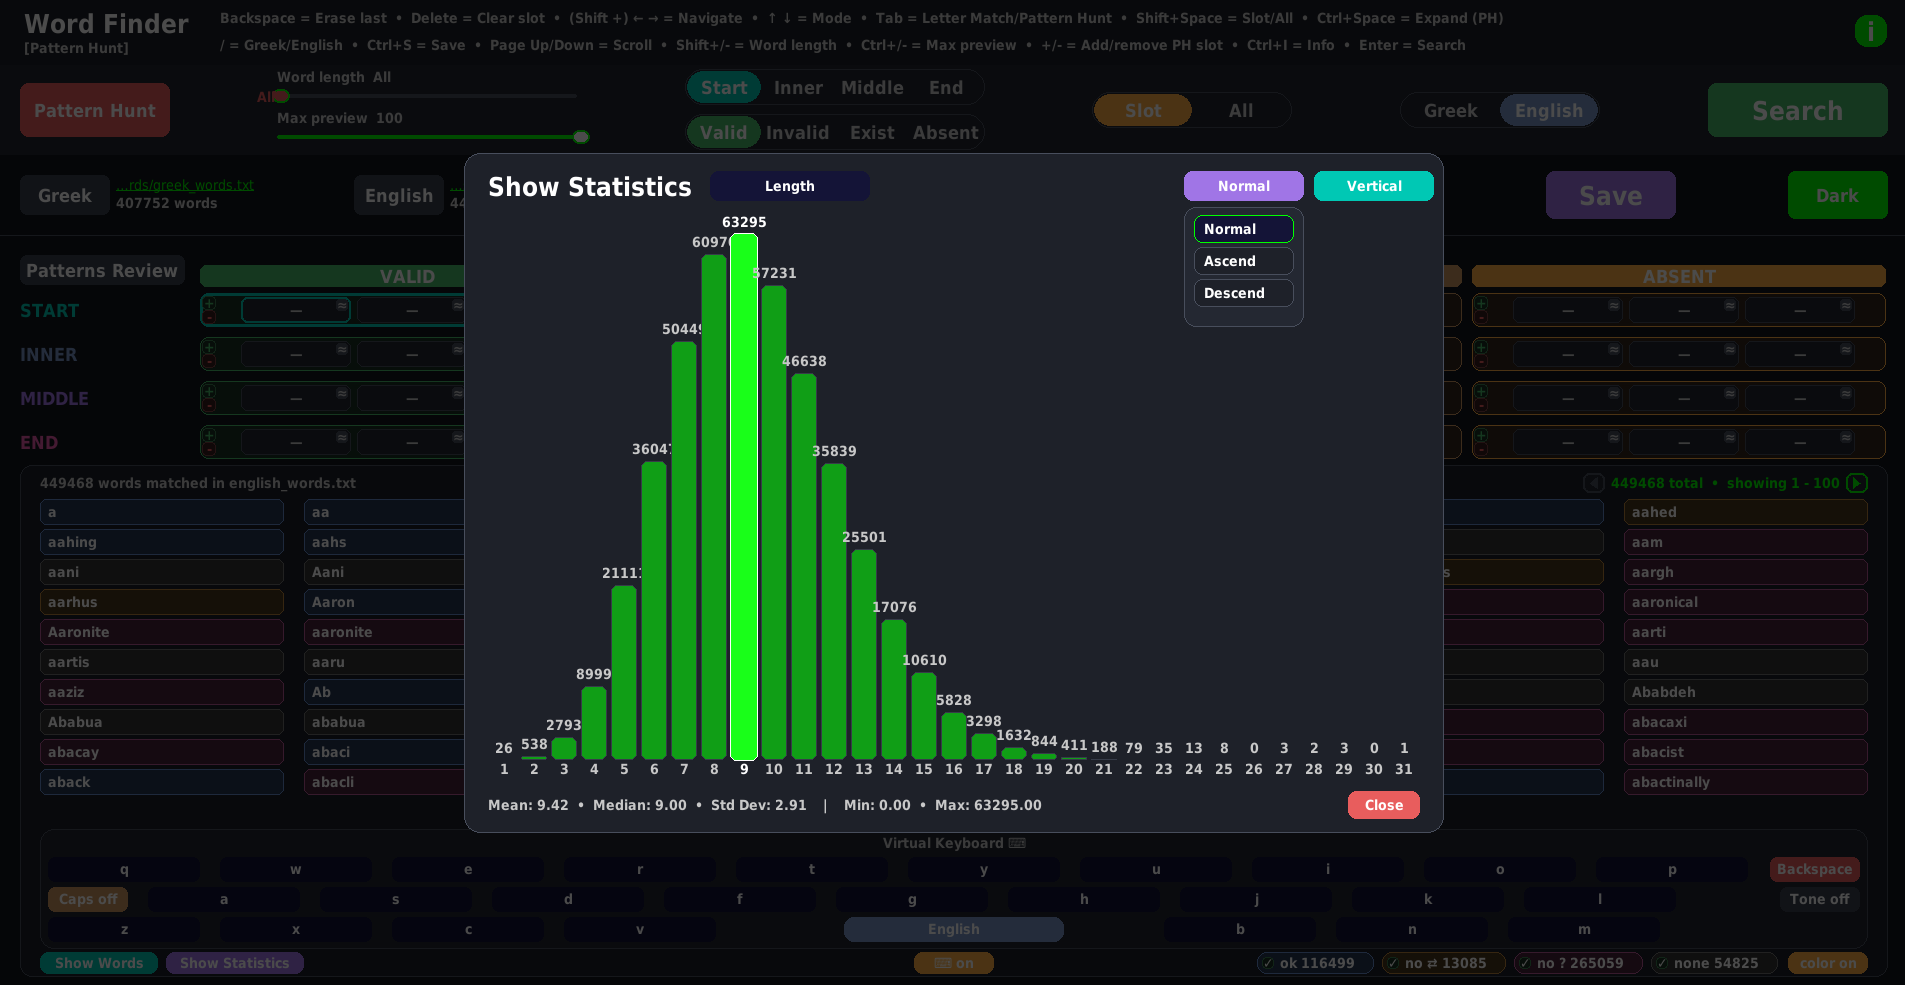
Task: Click the plus icon in the END valid row
Action: click(209, 436)
